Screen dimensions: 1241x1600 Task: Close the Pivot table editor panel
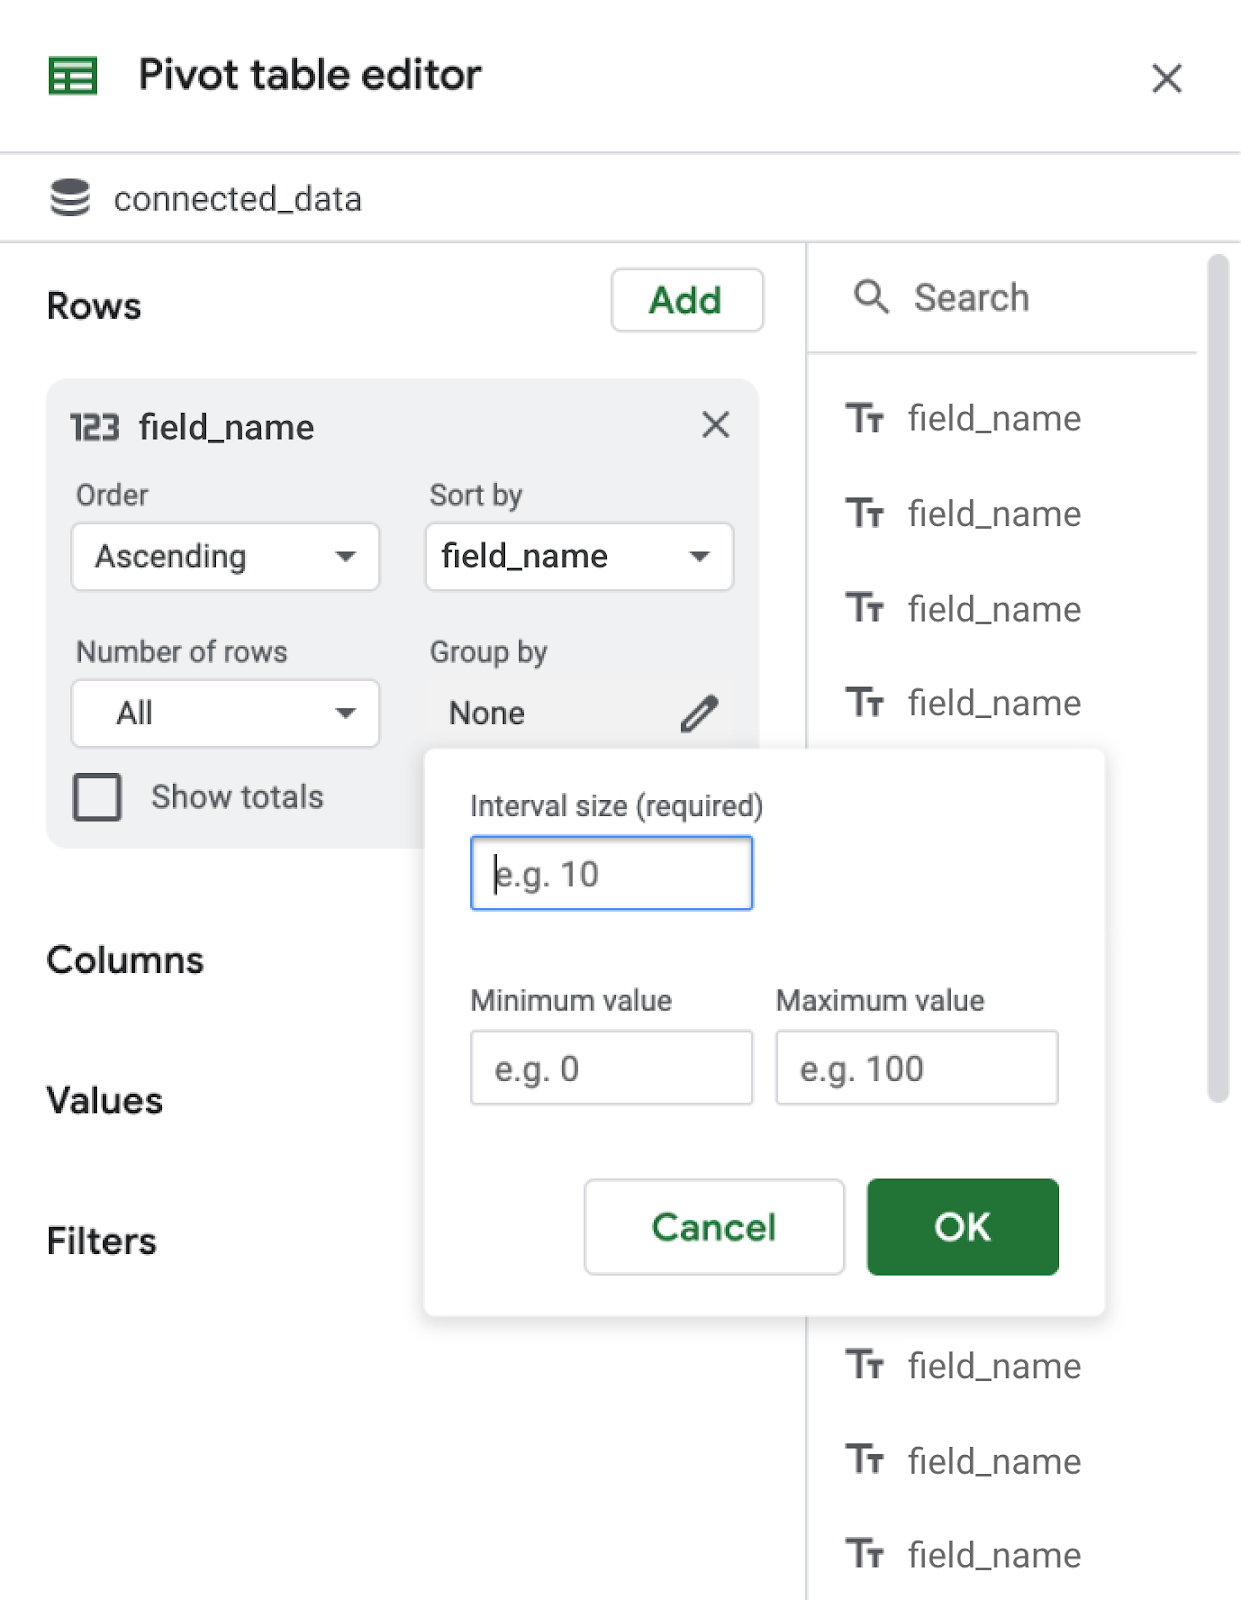pos(1166,78)
